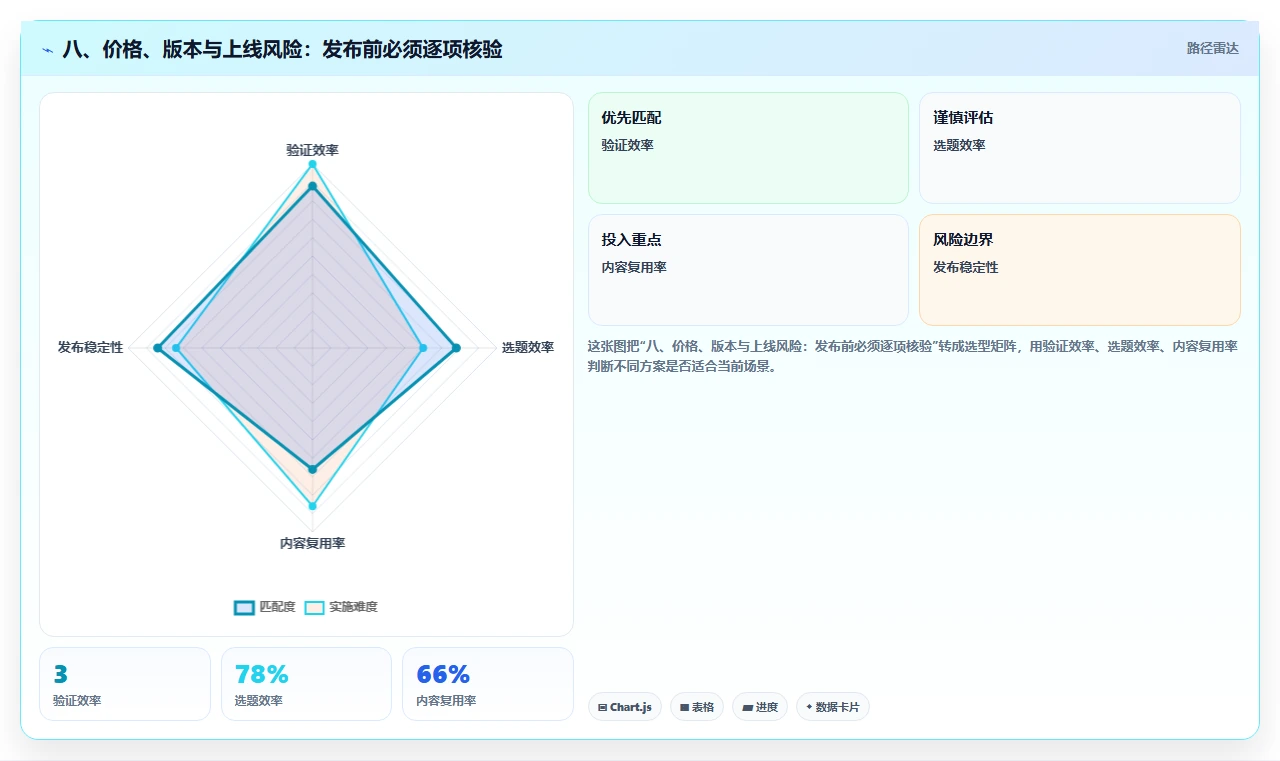Click 内容复用率 text inside 投入重点 card
Screen dimensions: 1280x761
[x=634, y=268]
